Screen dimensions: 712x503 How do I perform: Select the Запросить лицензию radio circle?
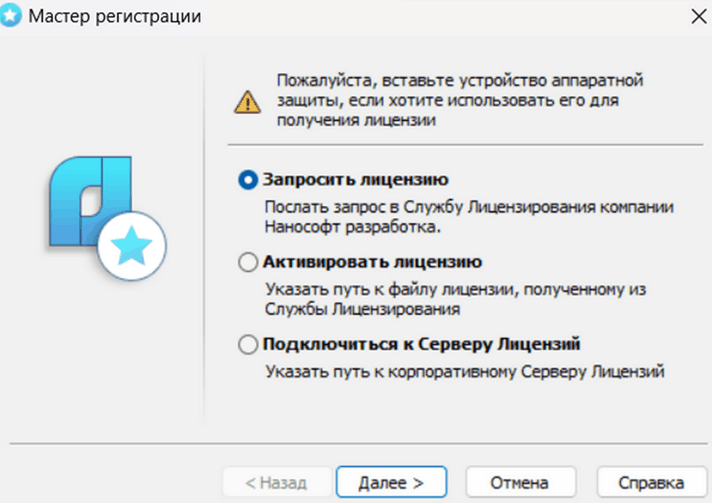point(248,181)
